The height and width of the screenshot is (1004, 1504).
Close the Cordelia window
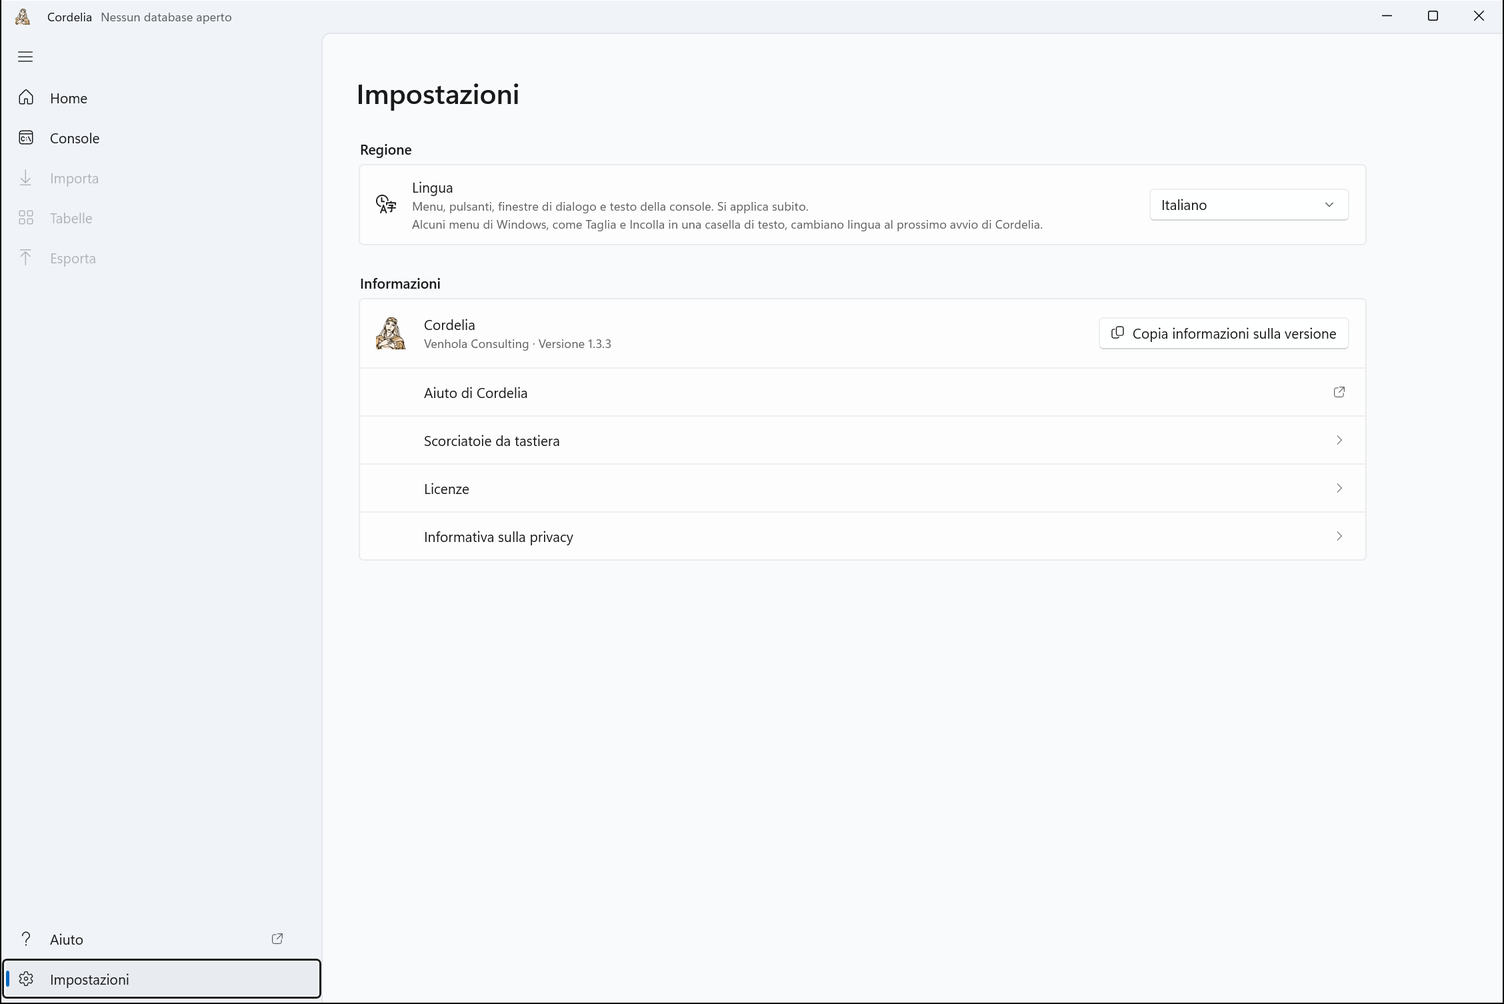pyautogui.click(x=1479, y=16)
